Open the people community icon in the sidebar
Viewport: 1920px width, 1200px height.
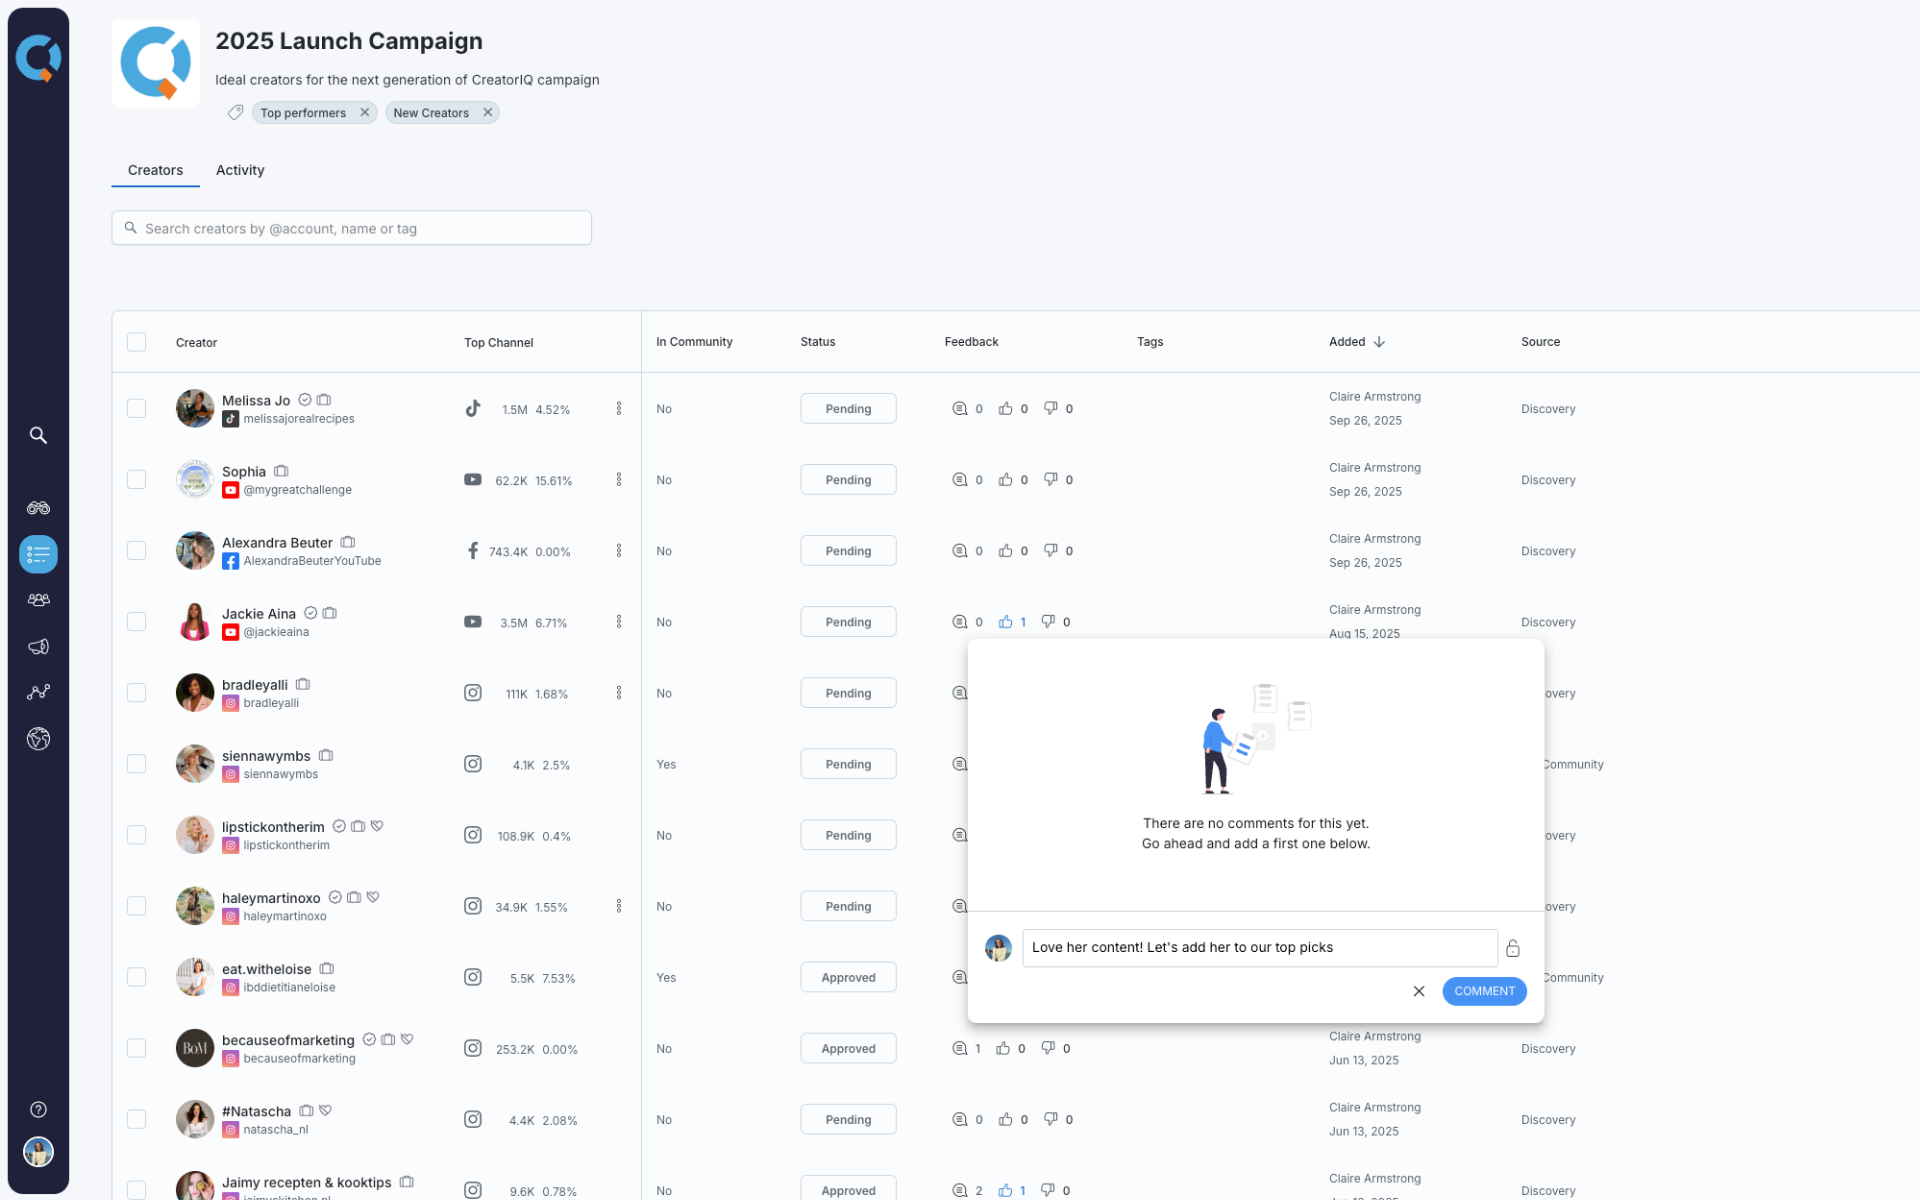tap(38, 600)
